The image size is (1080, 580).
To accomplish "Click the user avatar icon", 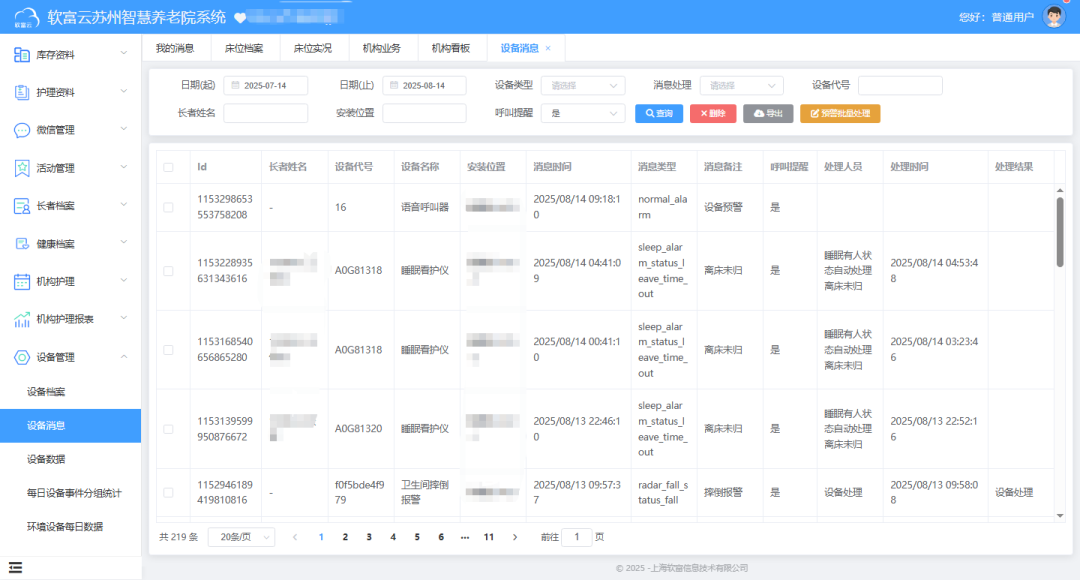I will point(1054,16).
